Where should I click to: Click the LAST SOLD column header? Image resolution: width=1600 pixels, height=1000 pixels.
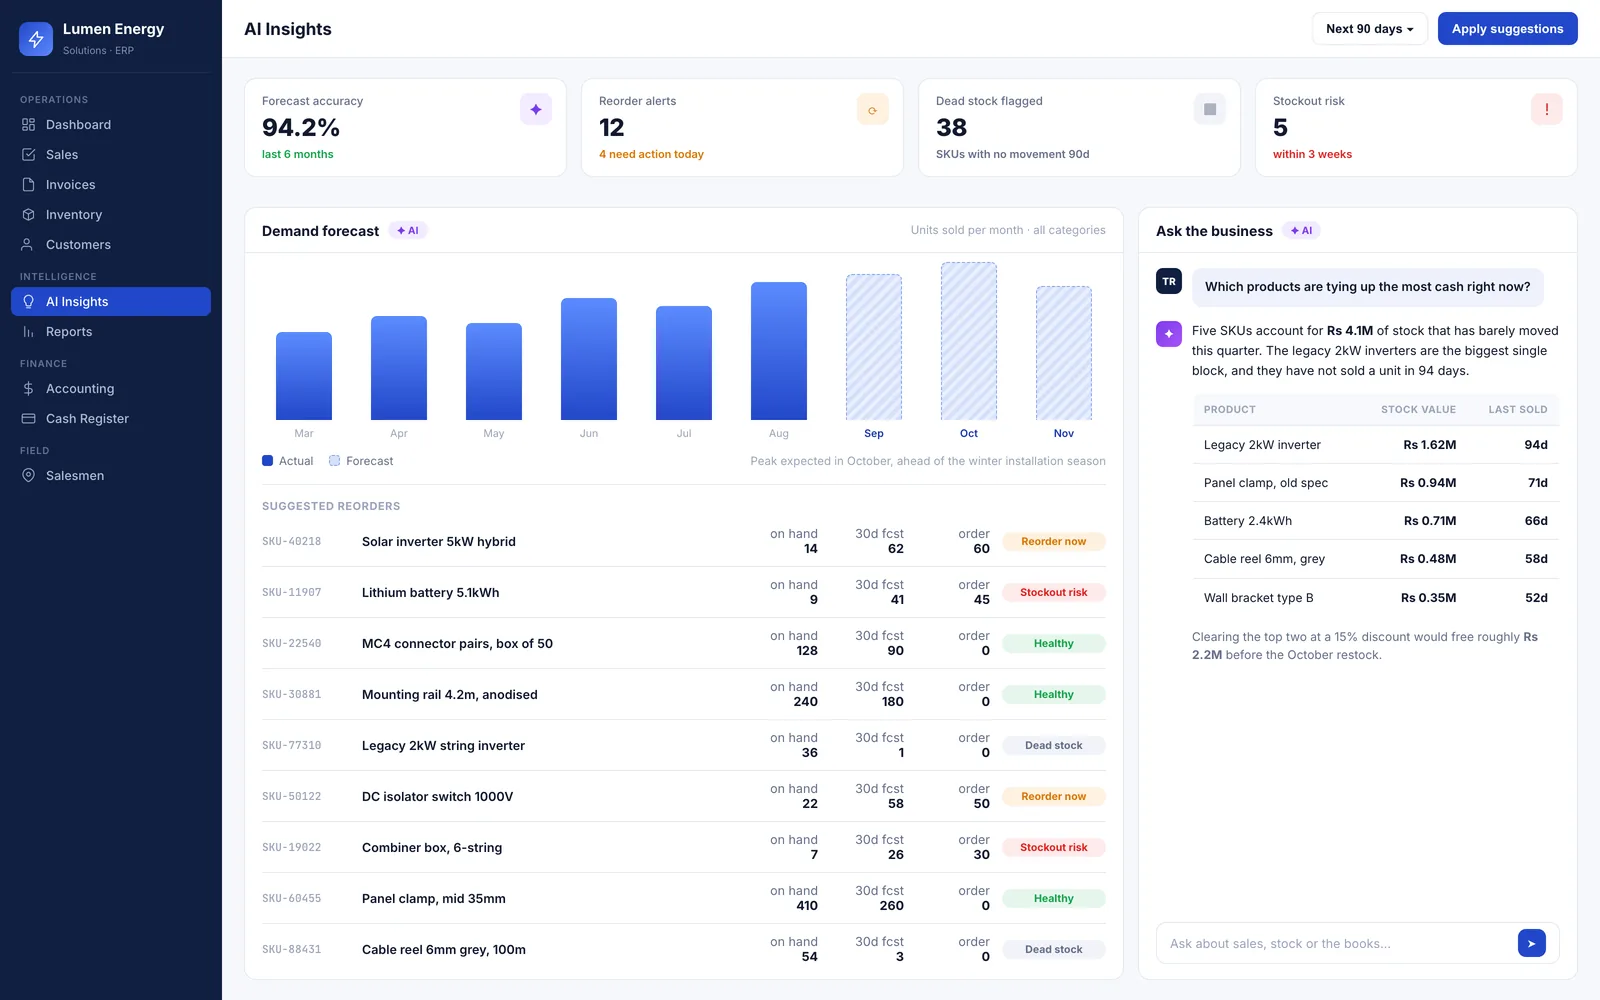pyautogui.click(x=1518, y=410)
